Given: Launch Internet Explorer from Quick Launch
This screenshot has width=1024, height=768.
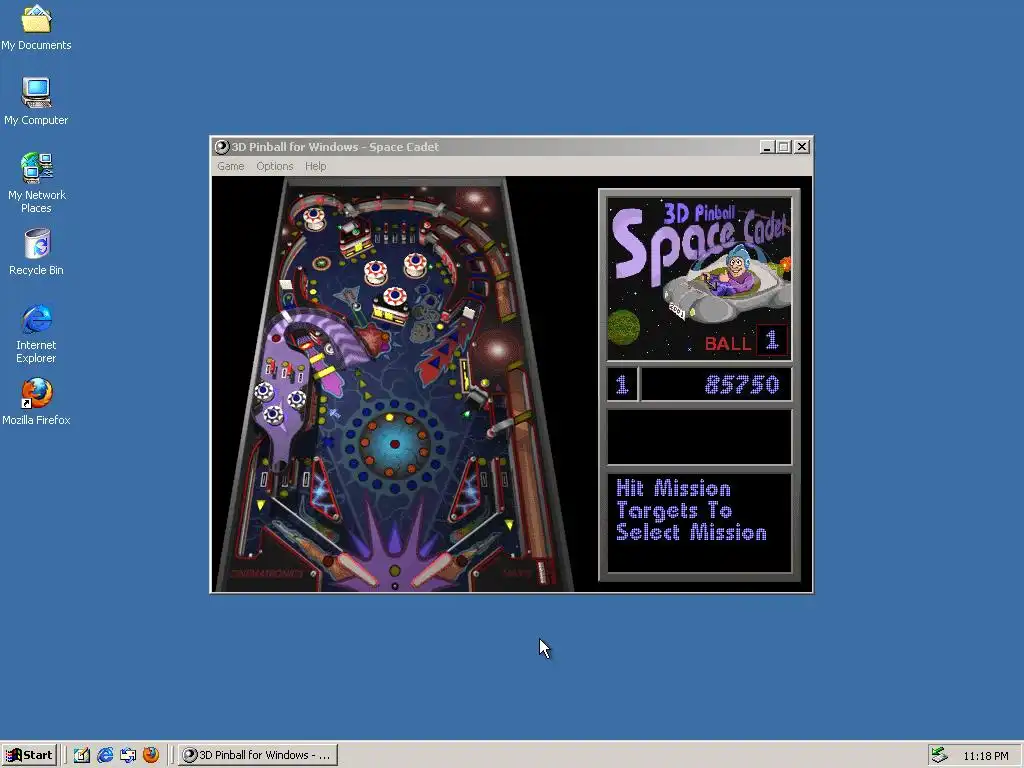Looking at the screenshot, I should 104,755.
